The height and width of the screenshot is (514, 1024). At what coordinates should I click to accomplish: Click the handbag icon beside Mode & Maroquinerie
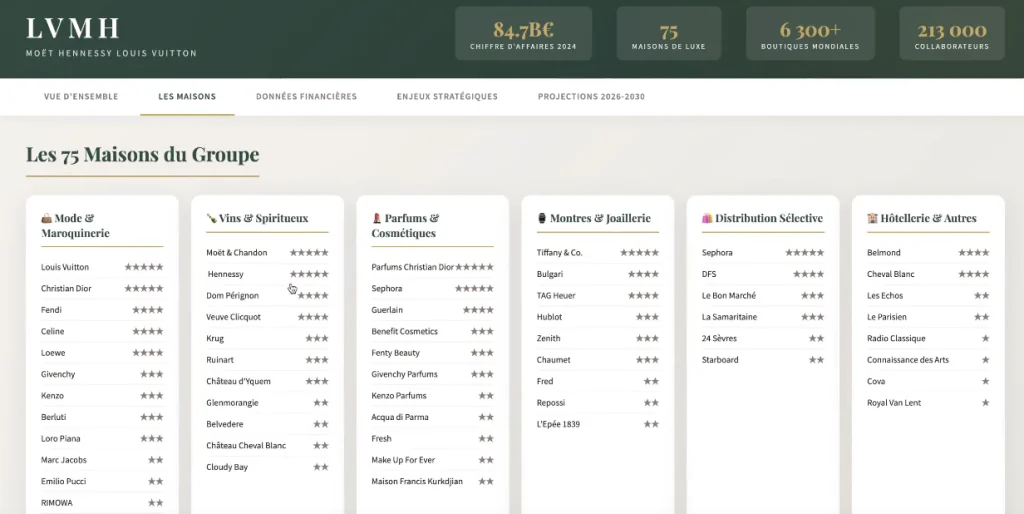click(x=46, y=218)
